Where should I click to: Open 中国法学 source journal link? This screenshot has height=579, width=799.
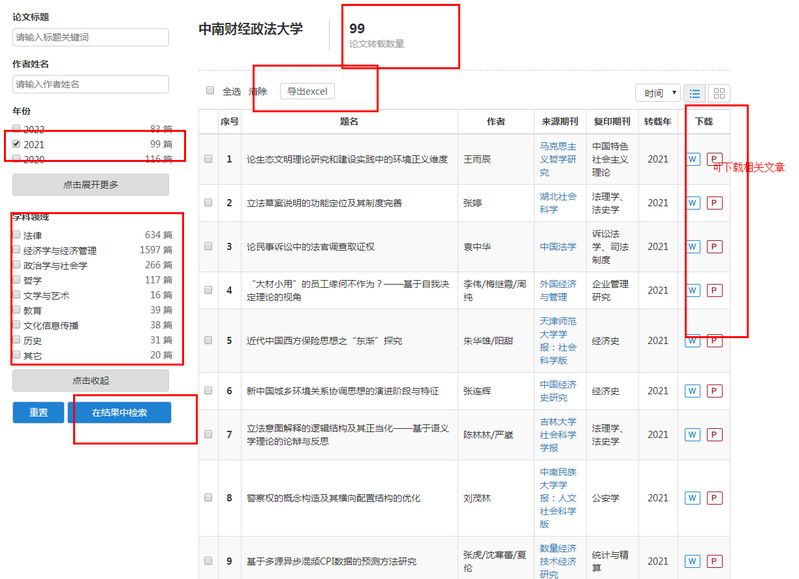[x=558, y=246]
